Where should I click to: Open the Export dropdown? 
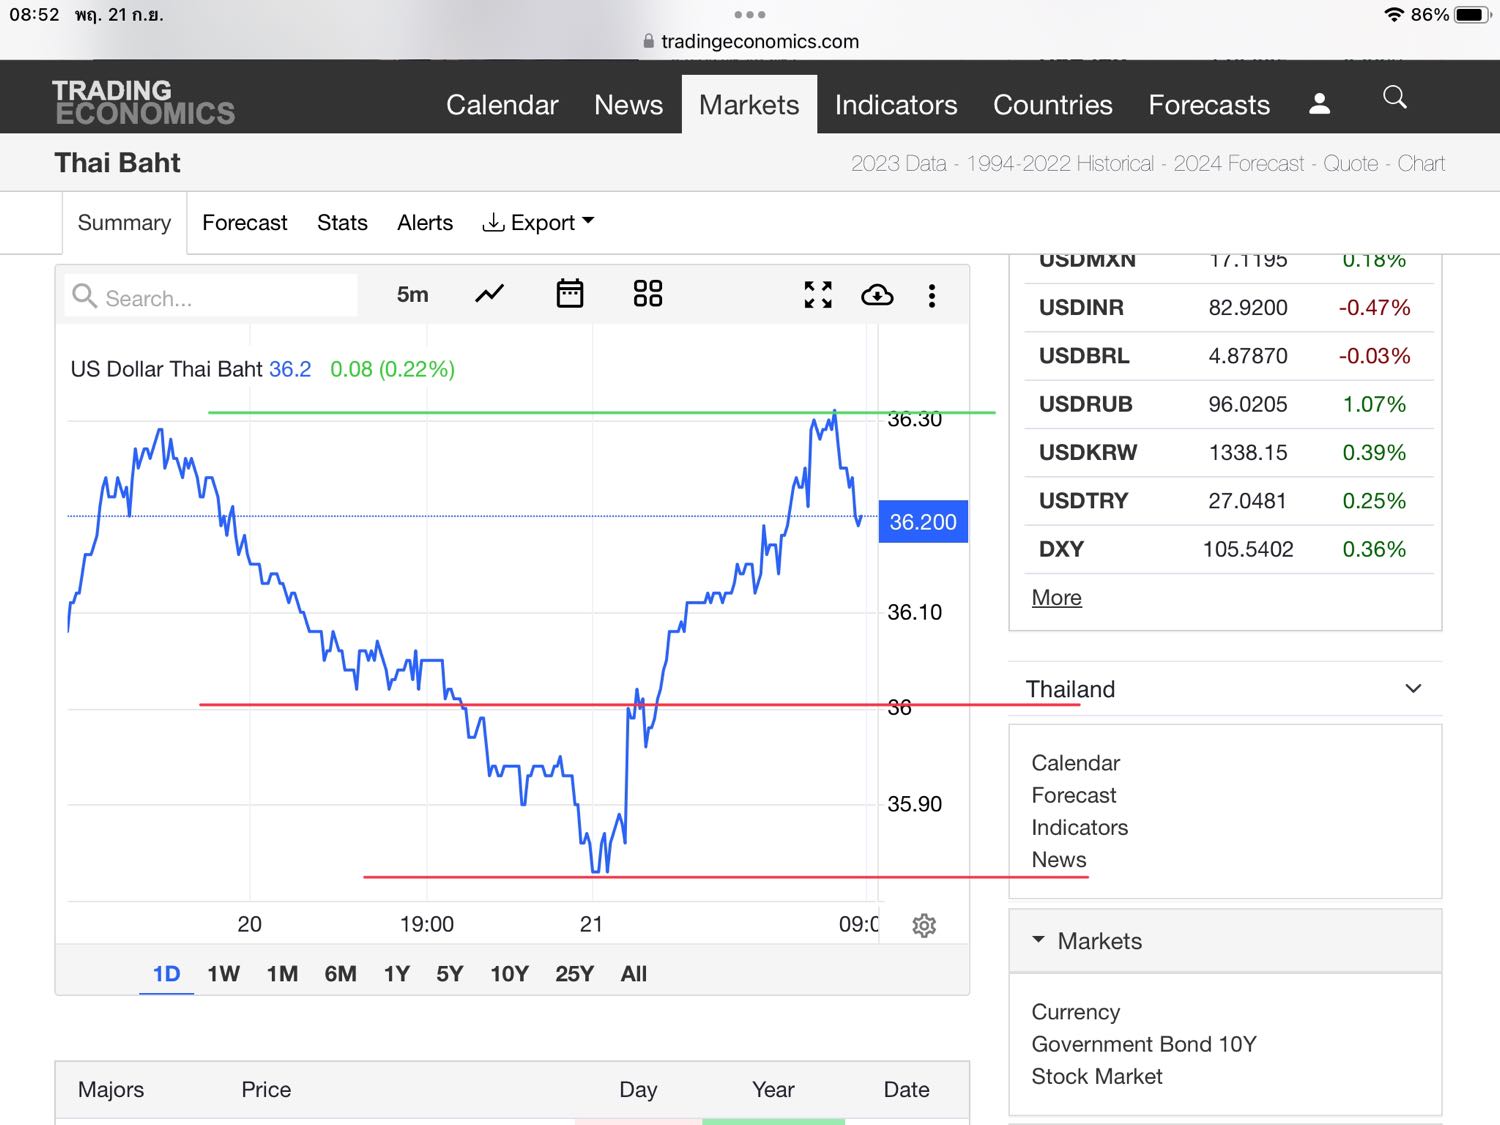[x=538, y=223]
